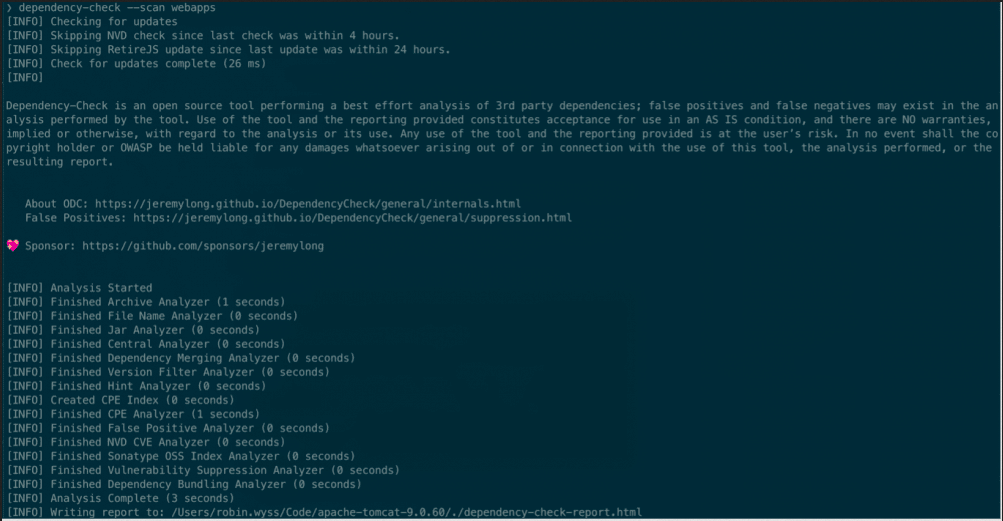
Task: Click the prompt chevron before the command
Action: coord(9,8)
